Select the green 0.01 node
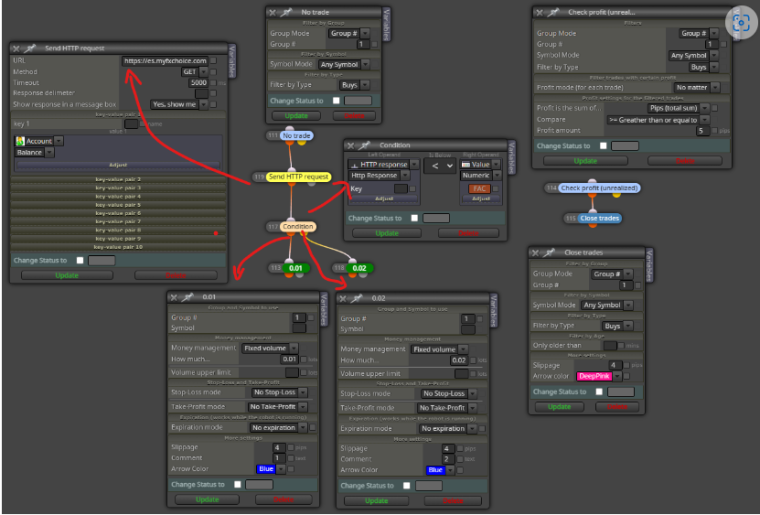Viewport: 760px width, 515px height. [x=295, y=268]
